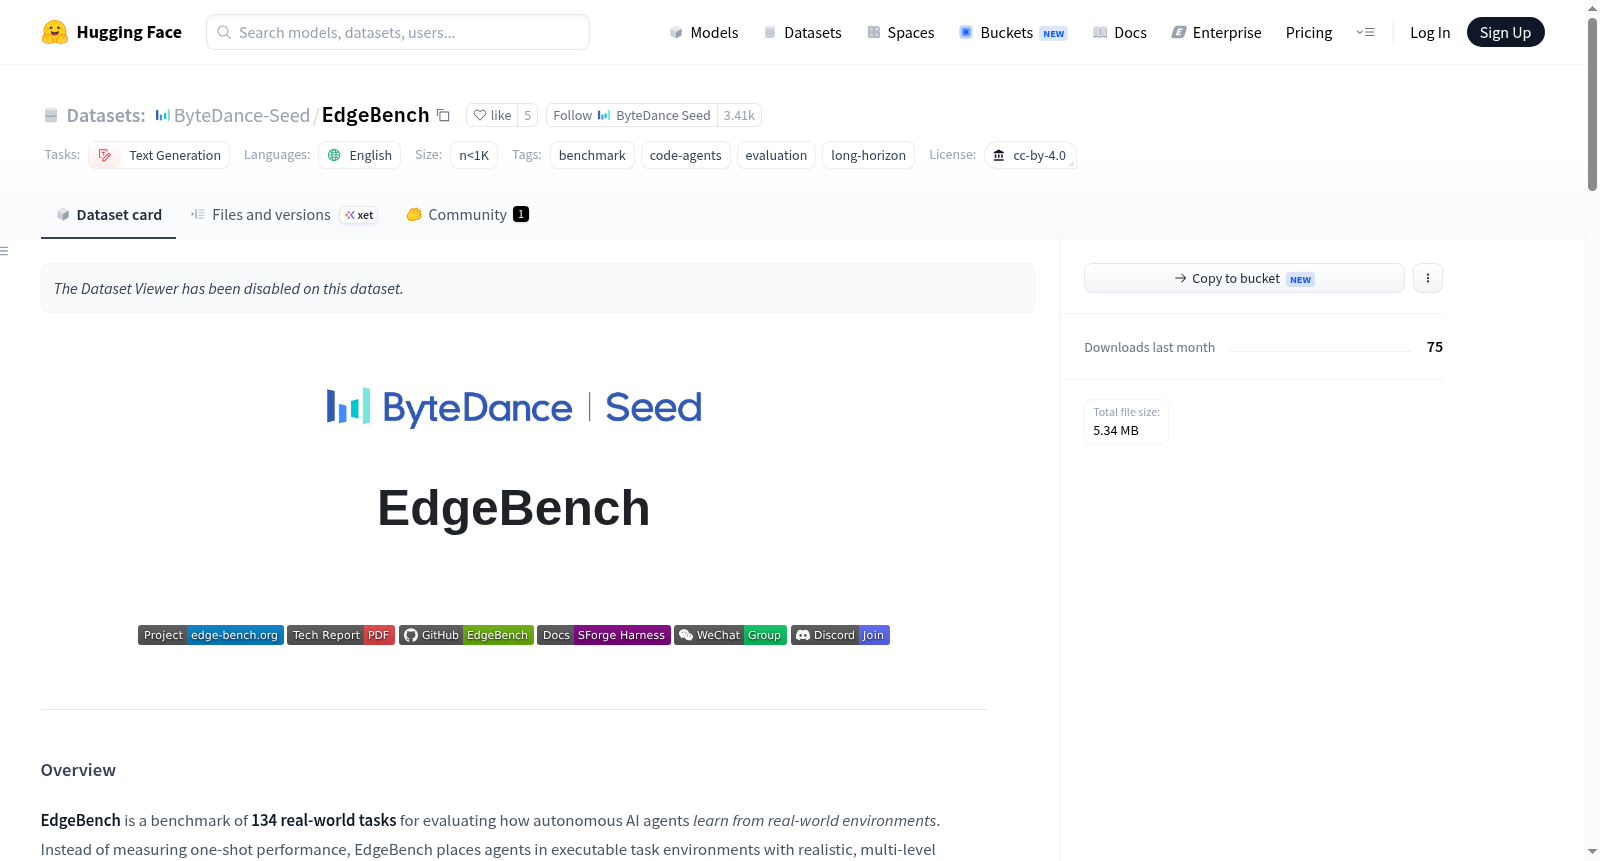The height and width of the screenshot is (861, 1600).
Task: Select the evaluation tag
Action: (x=776, y=155)
